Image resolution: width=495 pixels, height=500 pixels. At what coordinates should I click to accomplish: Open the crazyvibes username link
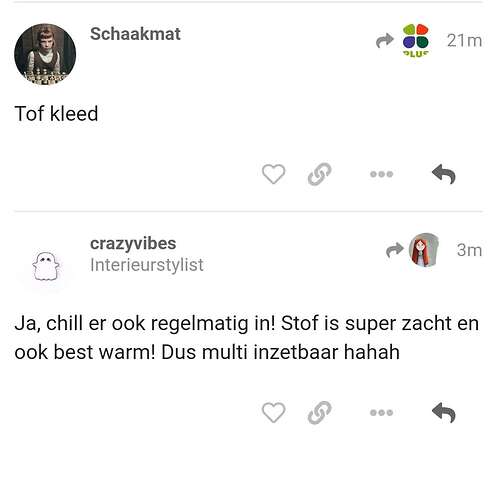pyautogui.click(x=133, y=243)
